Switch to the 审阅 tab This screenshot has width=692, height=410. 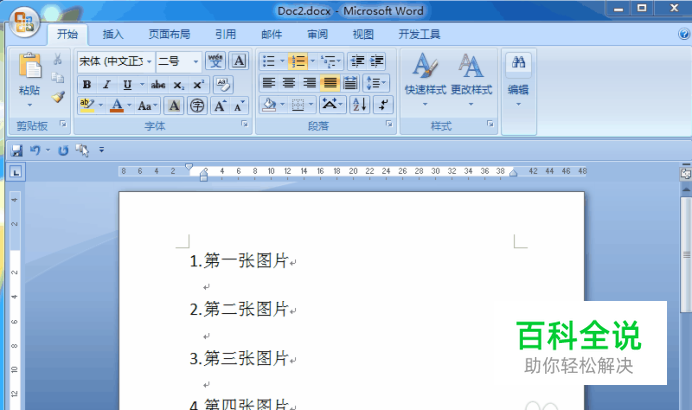(x=317, y=34)
